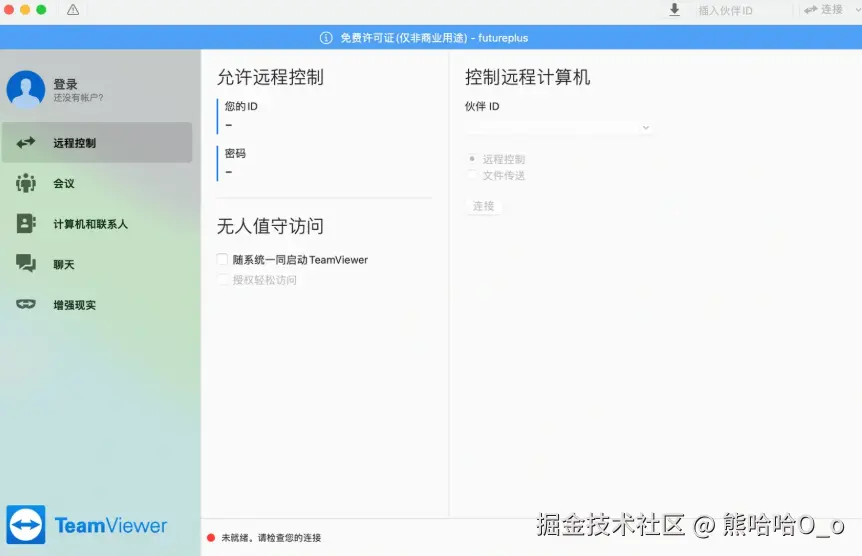Click the TeamViewer logo icon
Image resolution: width=862 pixels, height=556 pixels.
(26, 525)
